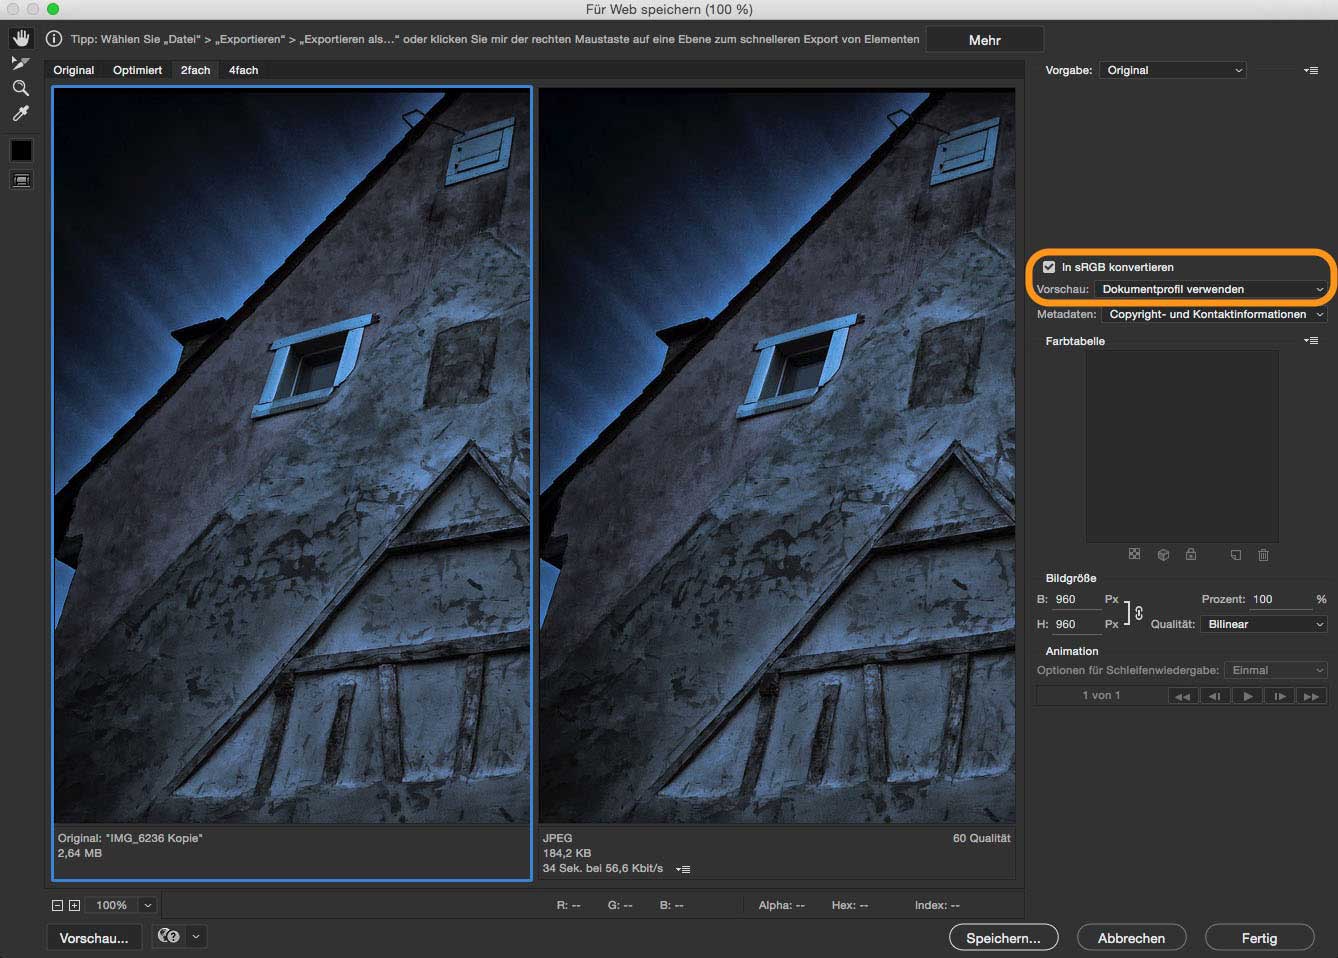Click the zoom-in plus icon

[74, 905]
